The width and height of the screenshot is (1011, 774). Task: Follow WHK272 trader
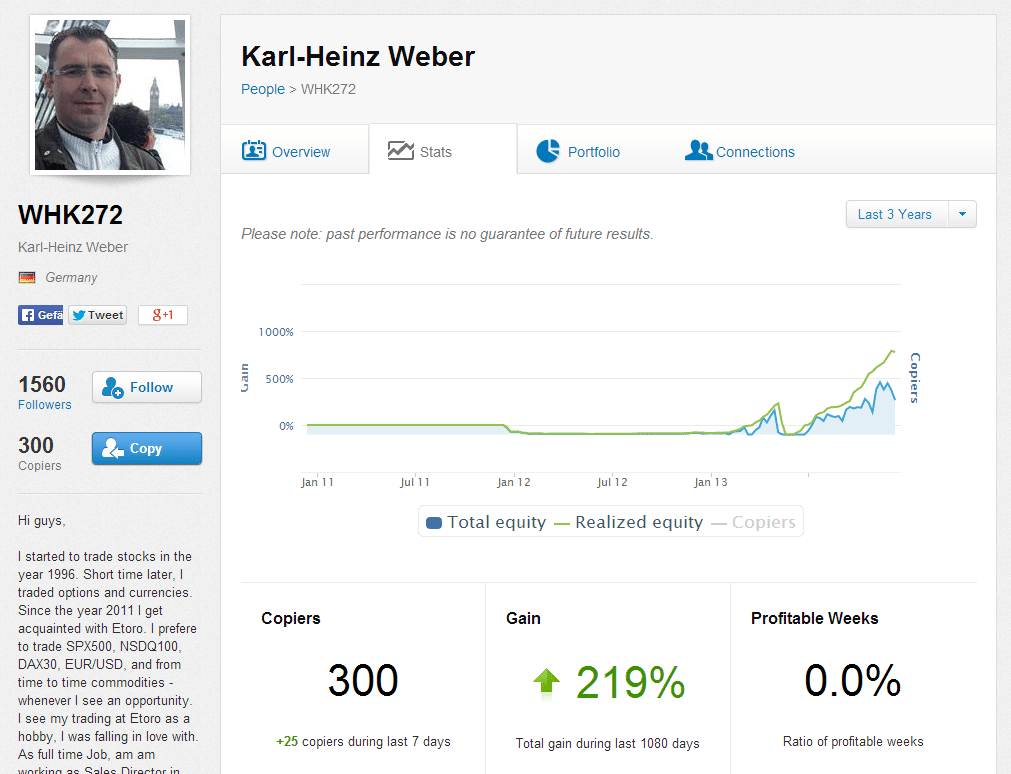pos(147,387)
